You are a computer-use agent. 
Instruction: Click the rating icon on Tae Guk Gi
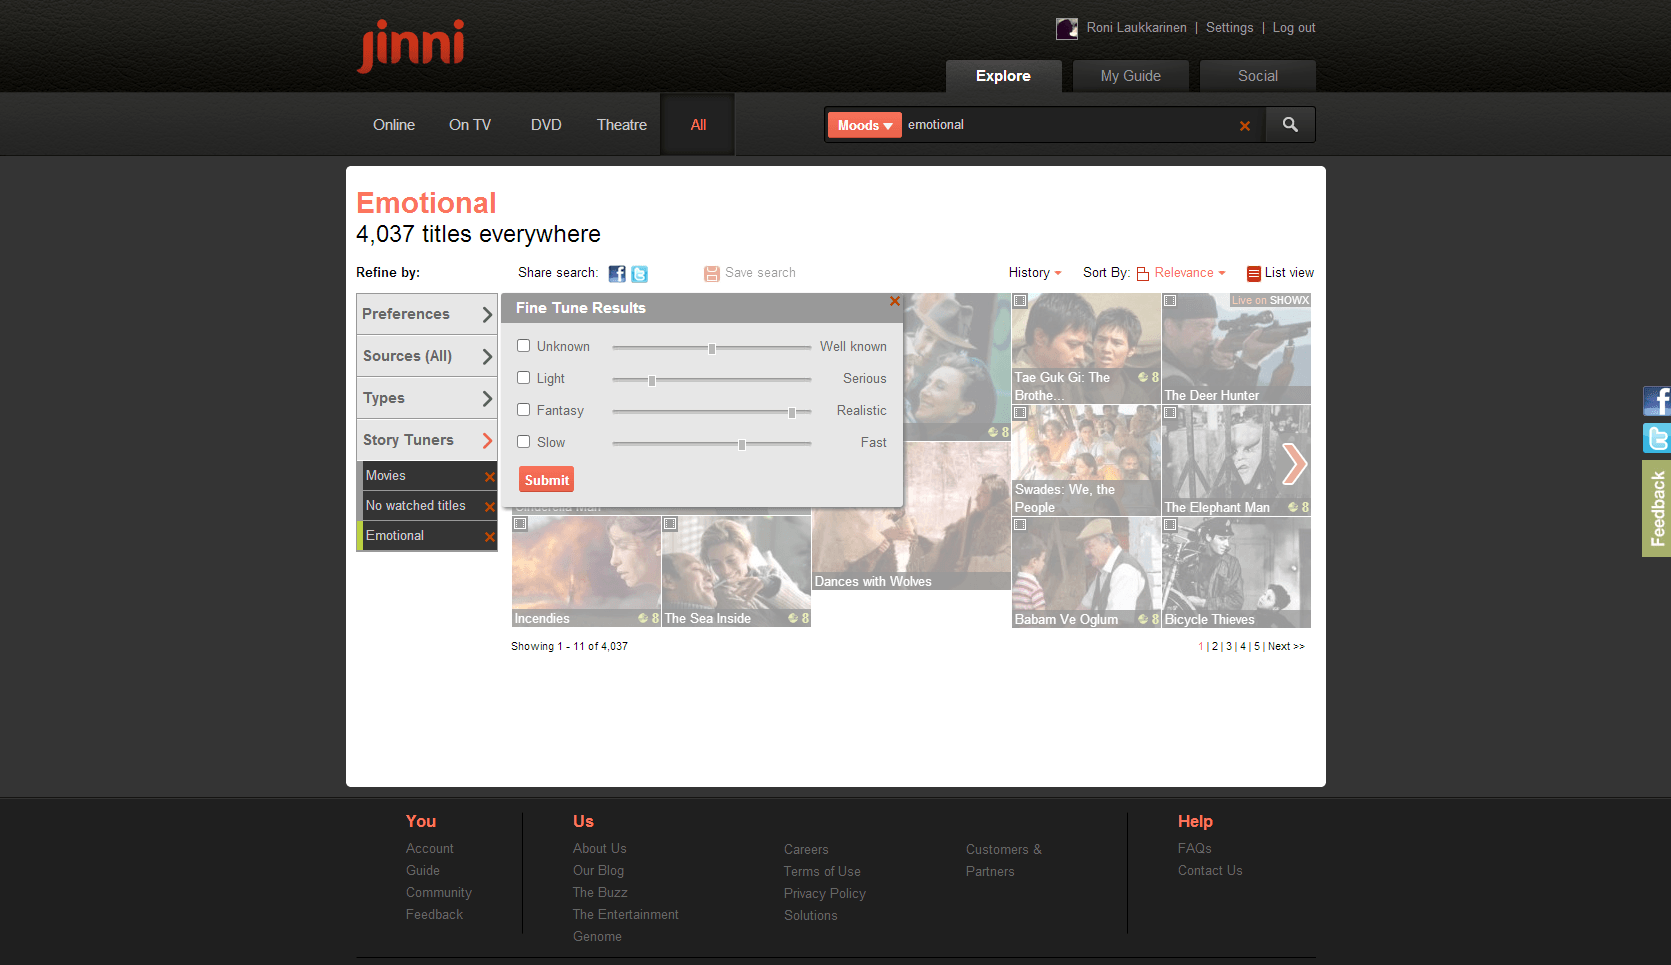(1143, 377)
